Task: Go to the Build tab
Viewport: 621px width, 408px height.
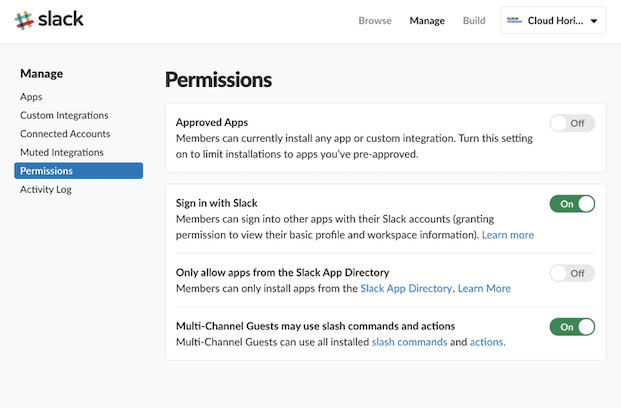Action: click(x=474, y=21)
